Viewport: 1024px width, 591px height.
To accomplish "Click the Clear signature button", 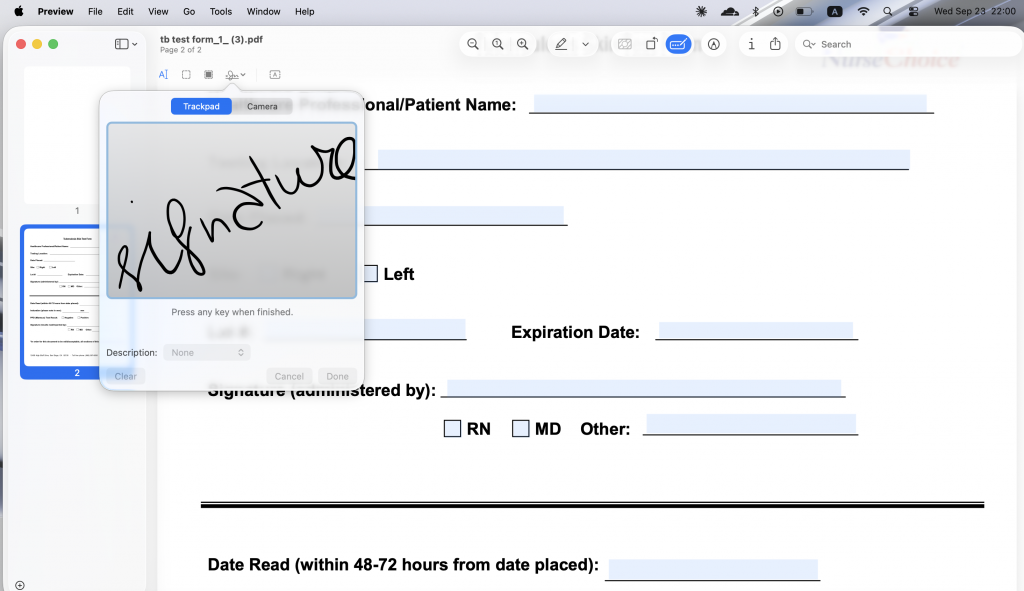I will (x=125, y=376).
